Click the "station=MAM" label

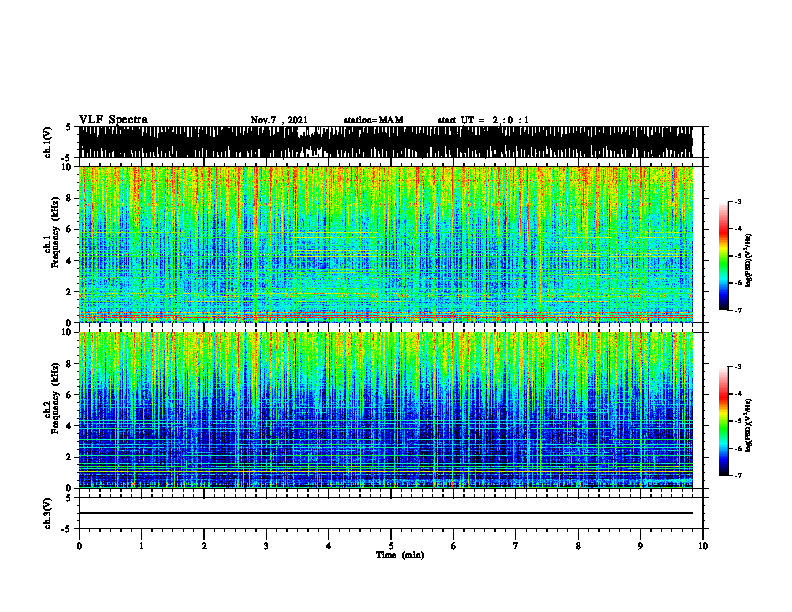373,120
